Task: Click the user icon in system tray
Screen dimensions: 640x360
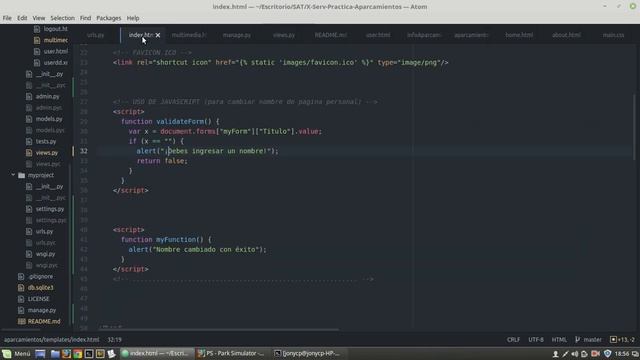Action: coord(556,354)
